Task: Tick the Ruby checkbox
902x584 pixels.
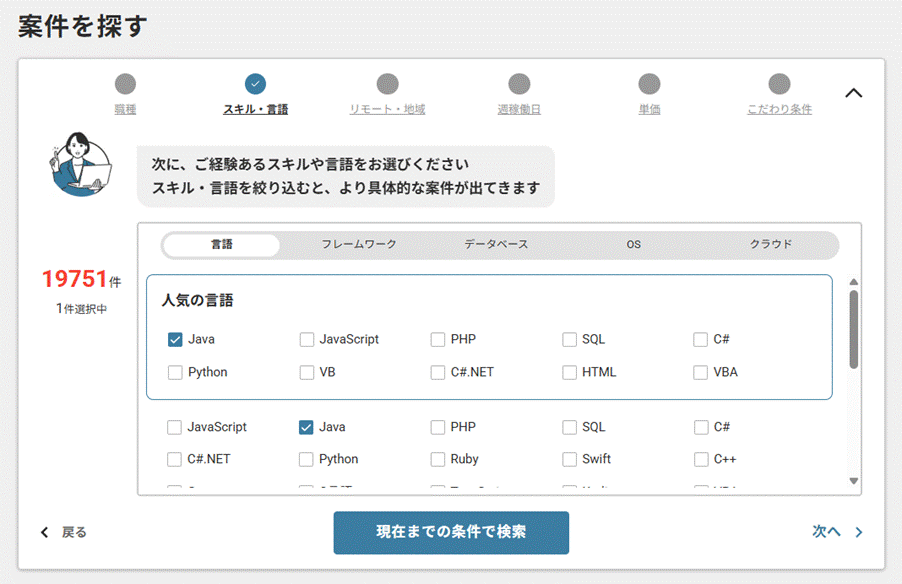Action: point(438,460)
